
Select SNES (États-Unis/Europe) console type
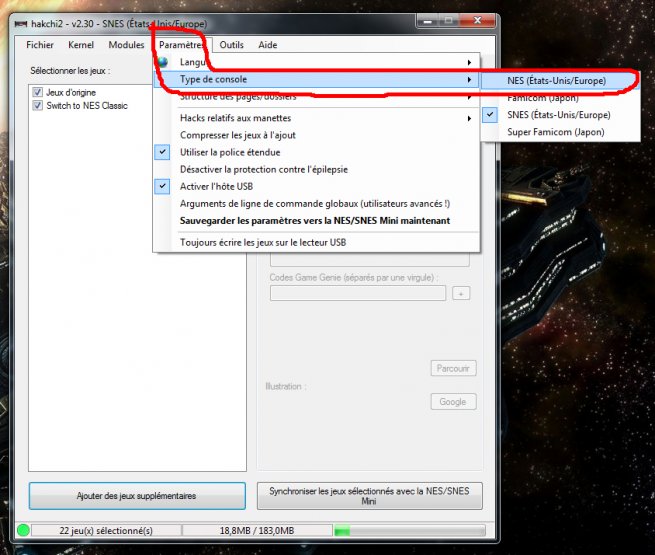(561, 115)
